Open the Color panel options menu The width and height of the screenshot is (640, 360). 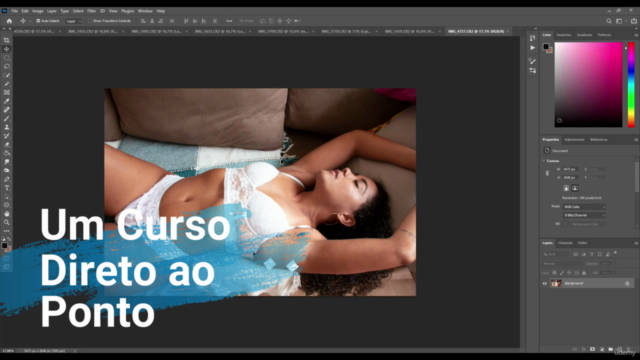pyautogui.click(x=636, y=35)
